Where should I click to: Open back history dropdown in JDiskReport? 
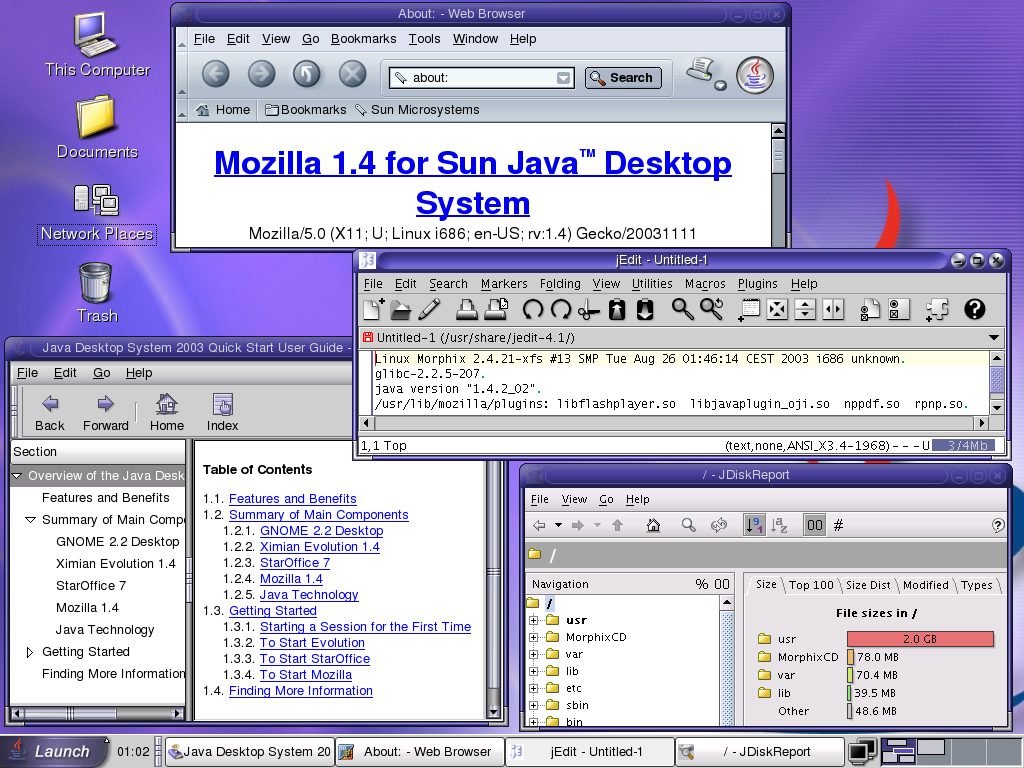click(x=558, y=525)
